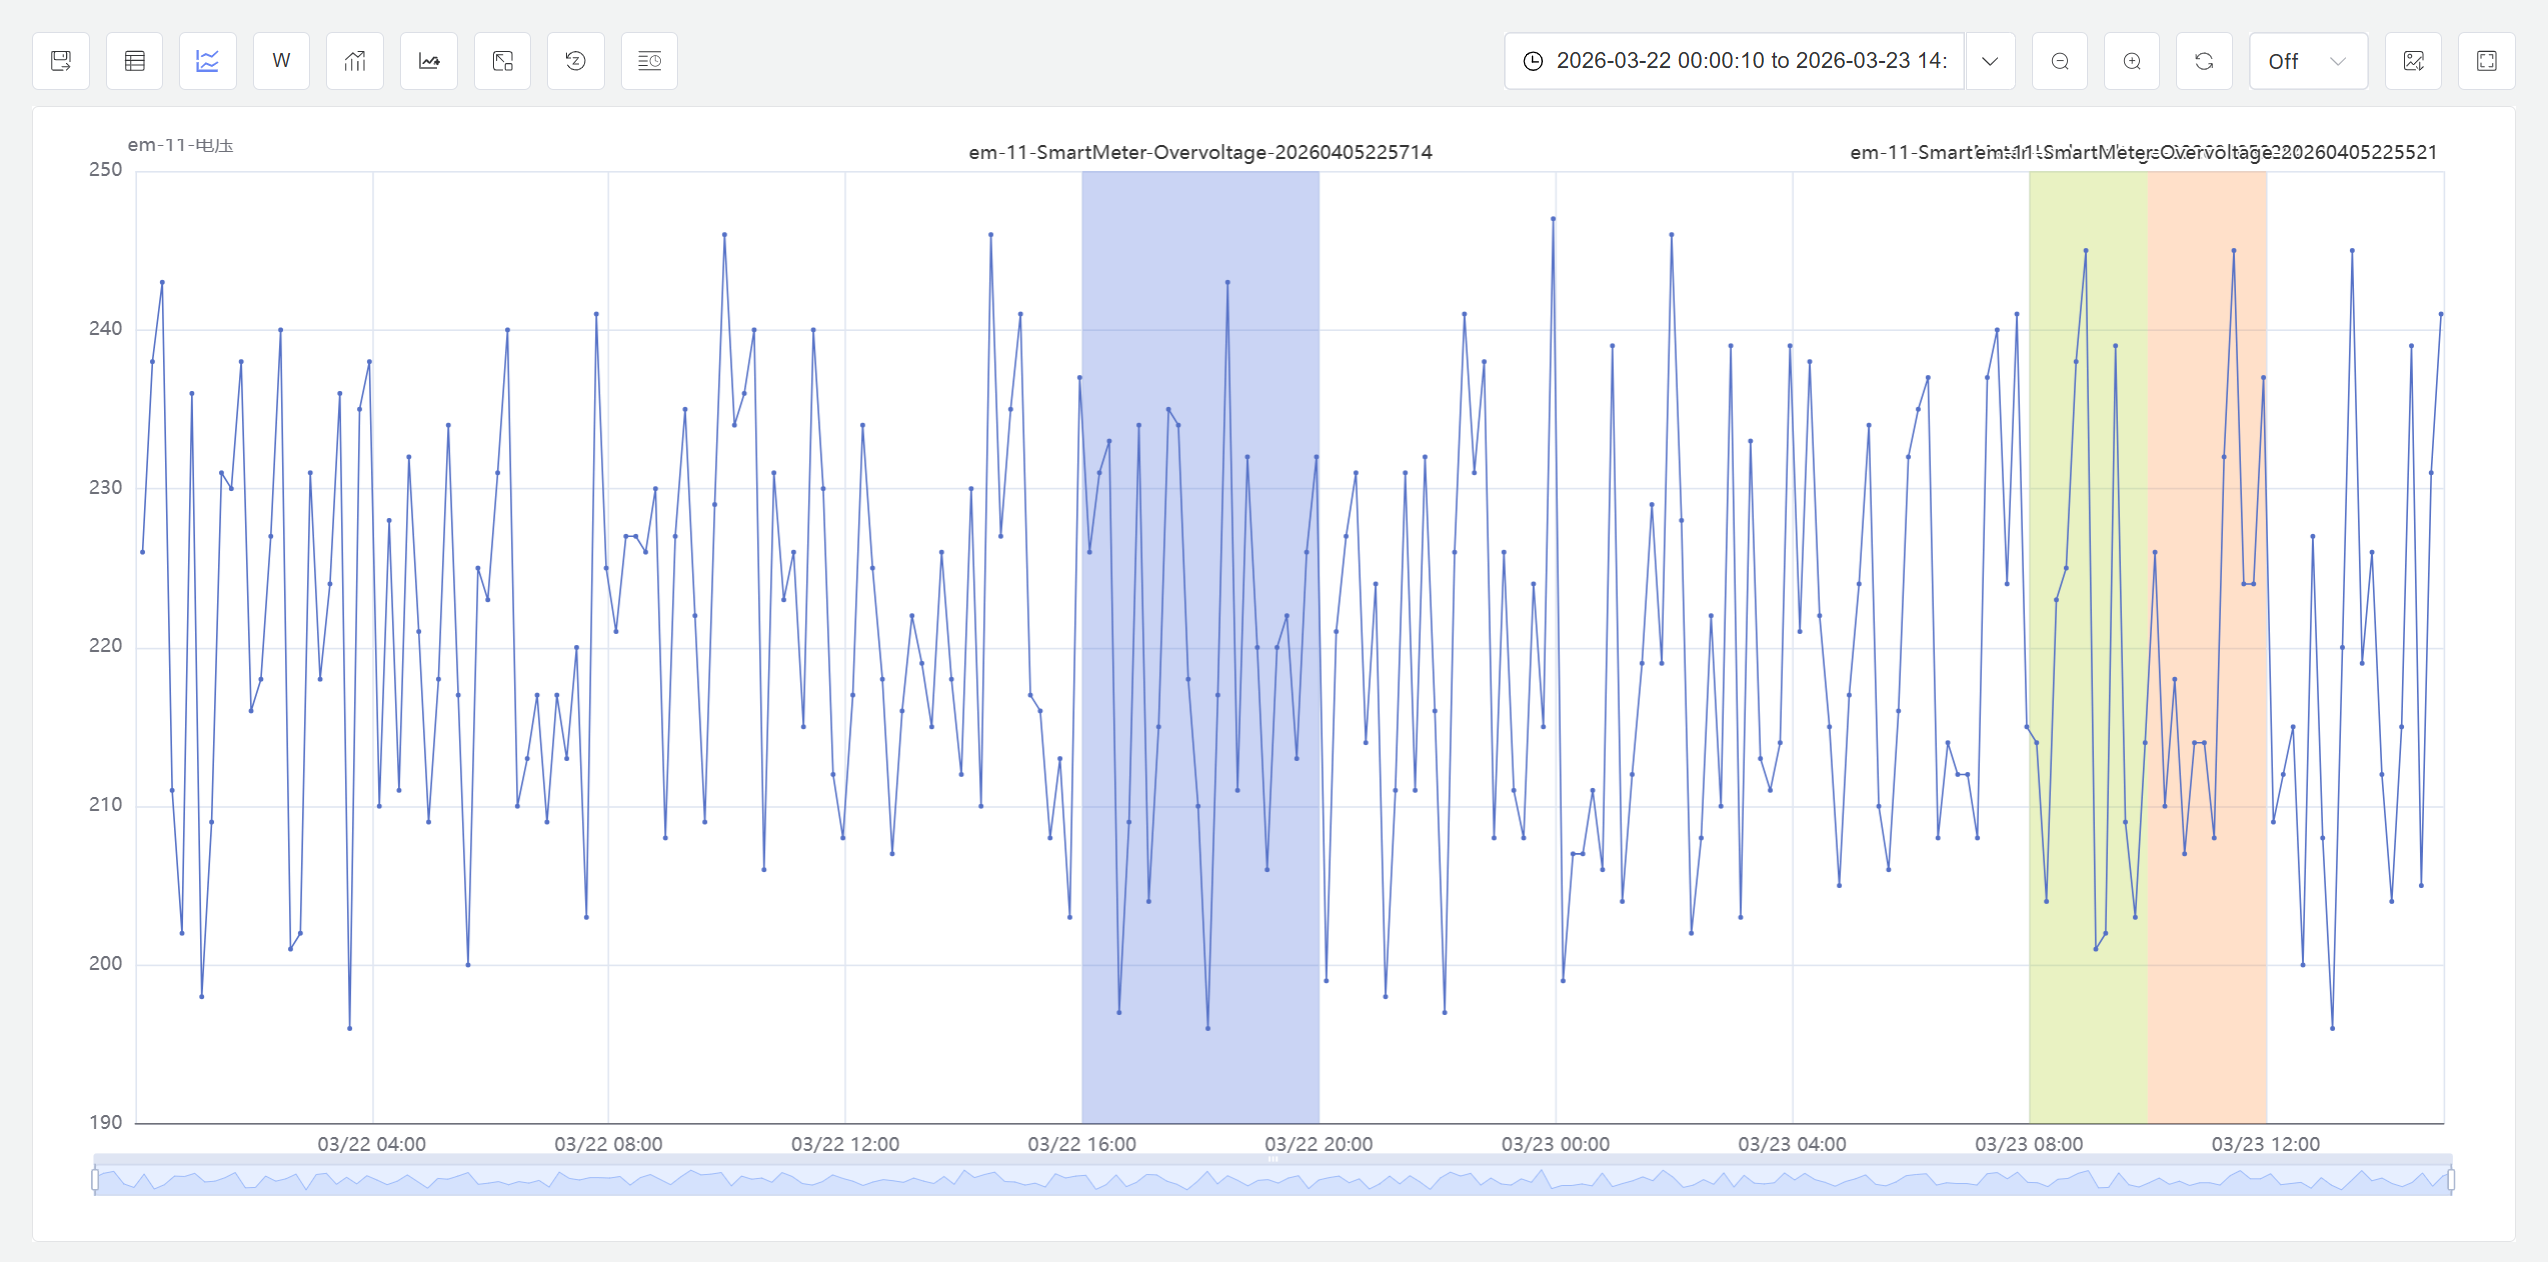Open the bar trend analysis icon
Image resolution: width=2548 pixels, height=1262 pixels.
click(355, 61)
